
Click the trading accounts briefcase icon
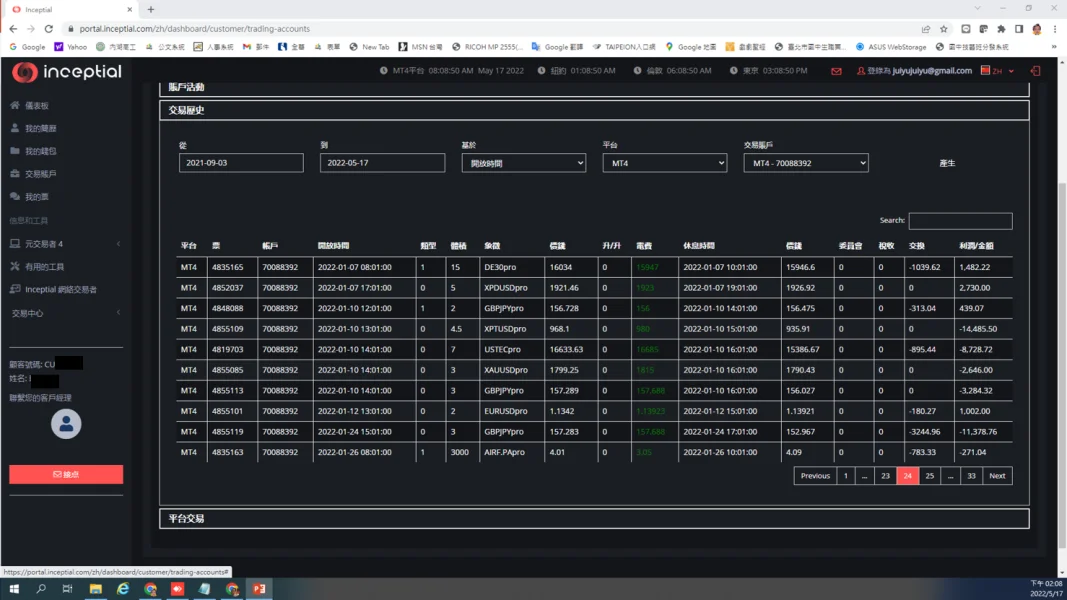tap(15, 174)
